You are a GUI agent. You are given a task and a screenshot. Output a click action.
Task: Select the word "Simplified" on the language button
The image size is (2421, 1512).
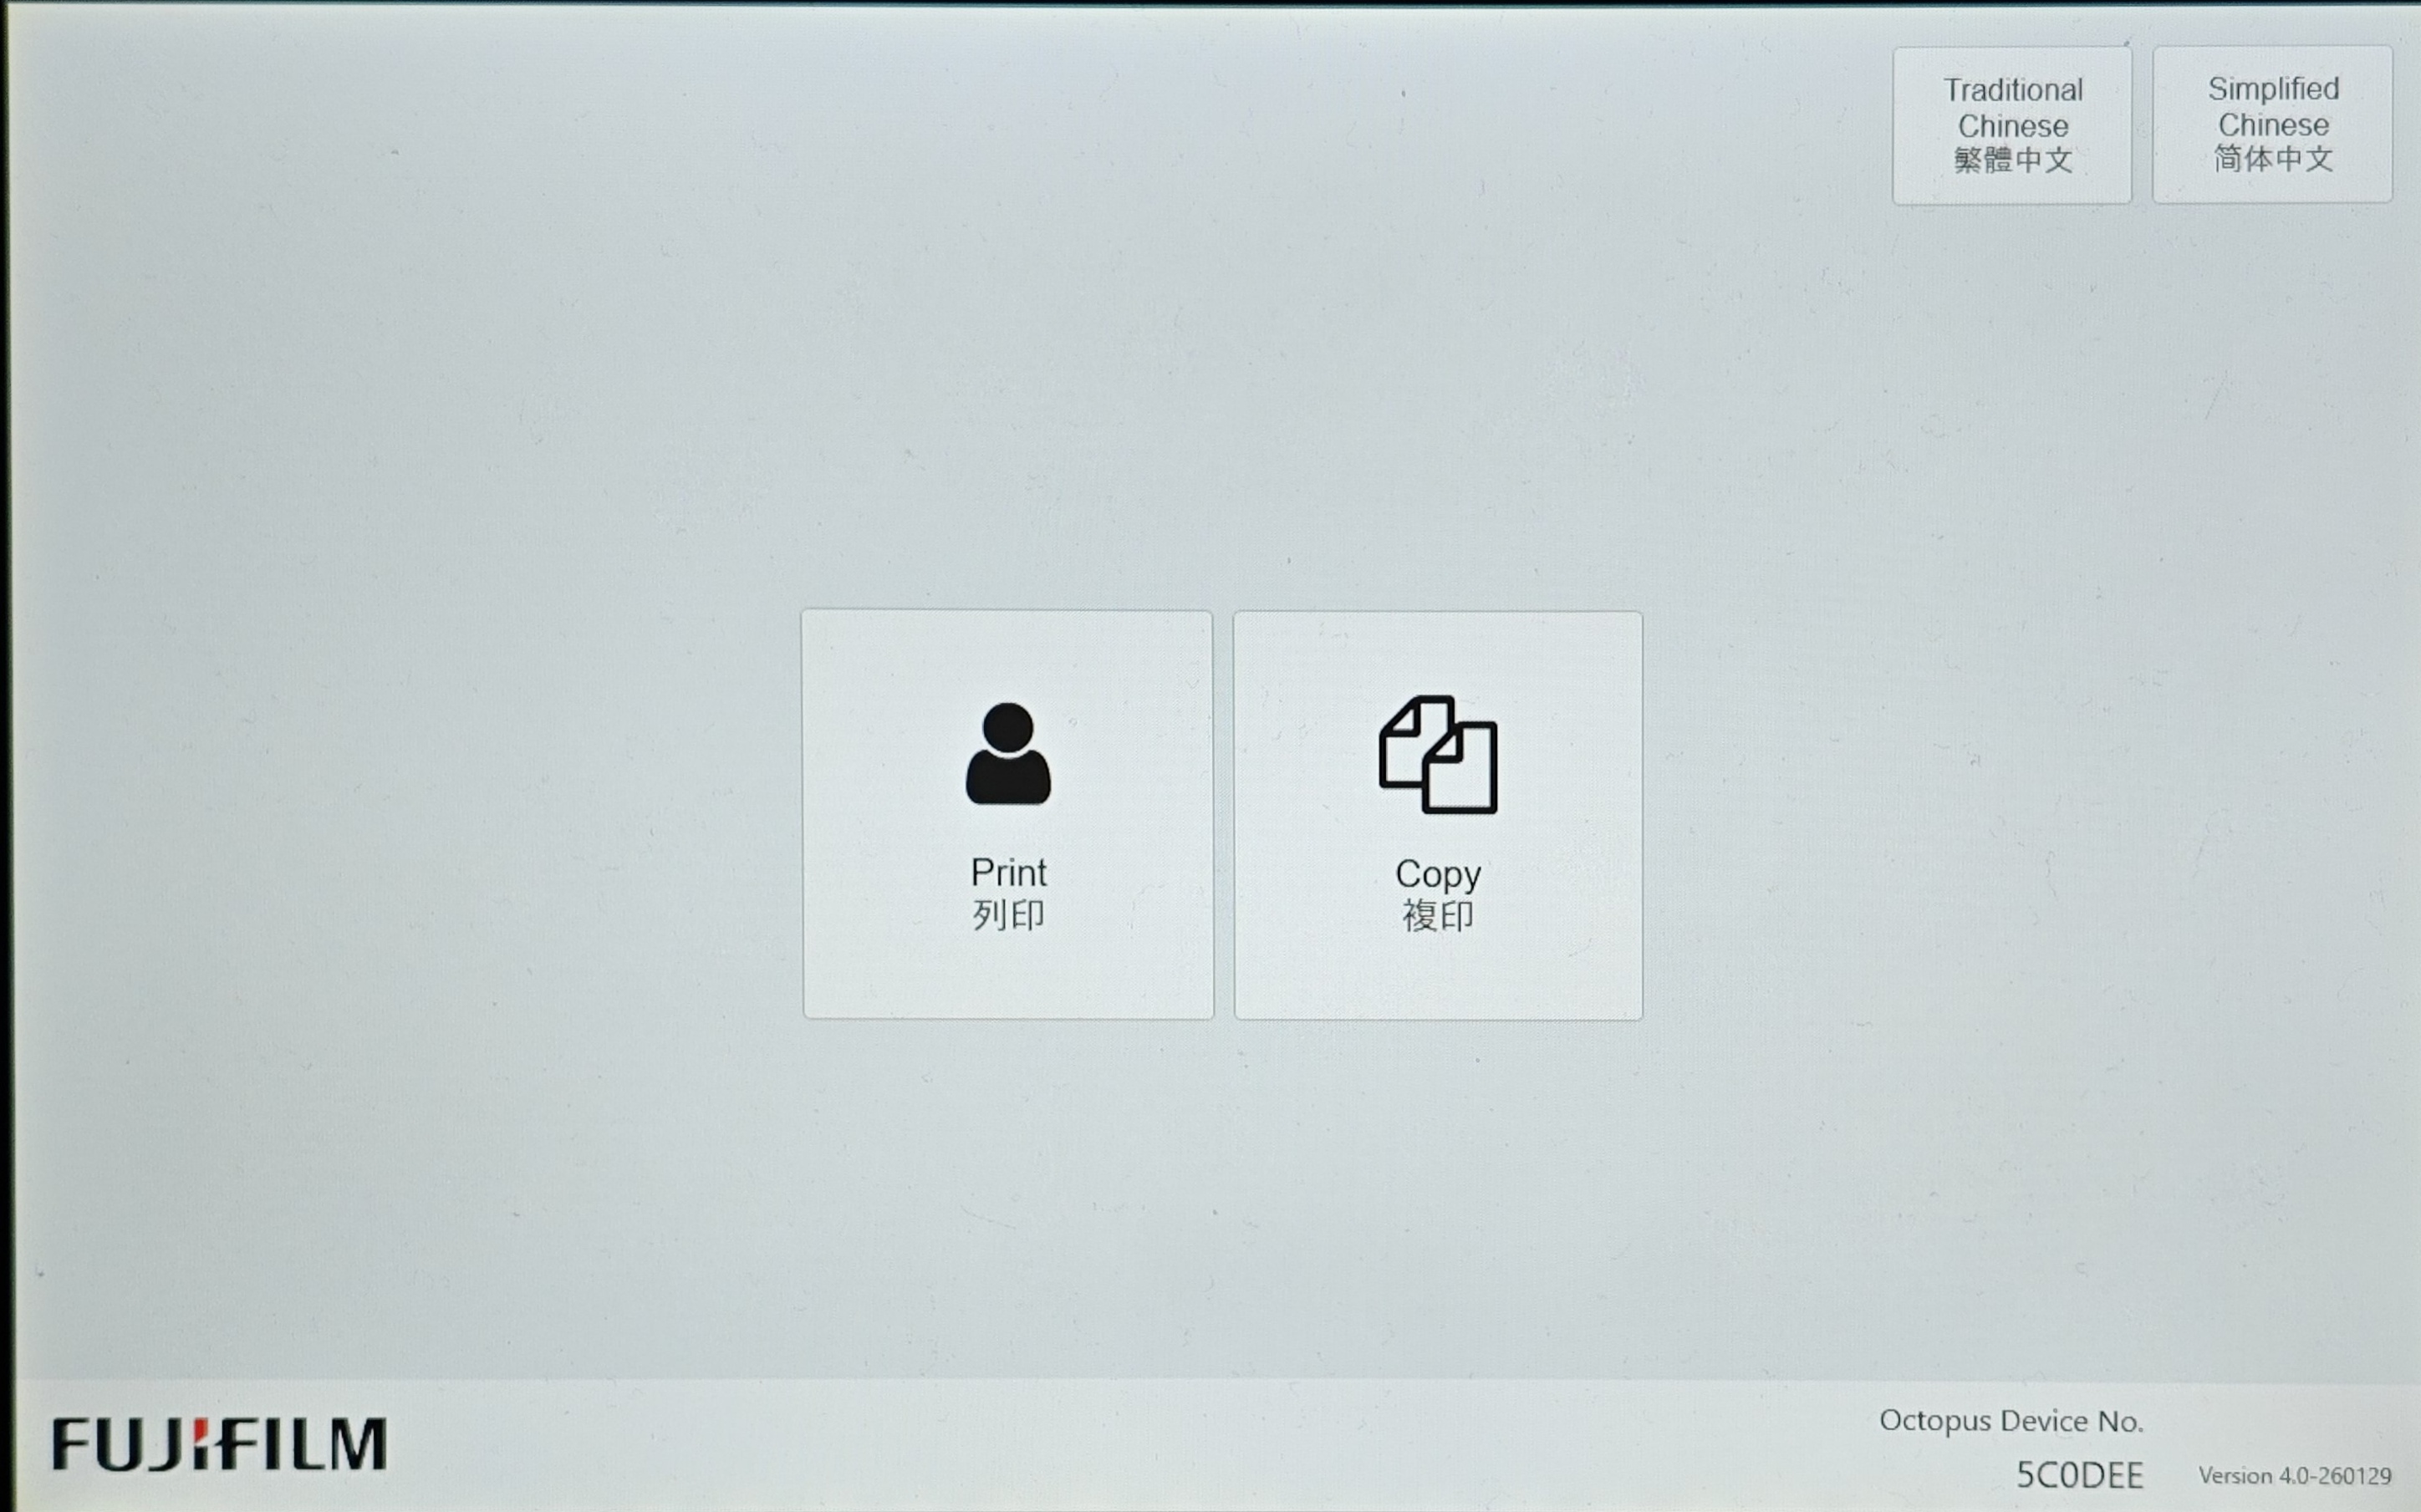[2273, 89]
